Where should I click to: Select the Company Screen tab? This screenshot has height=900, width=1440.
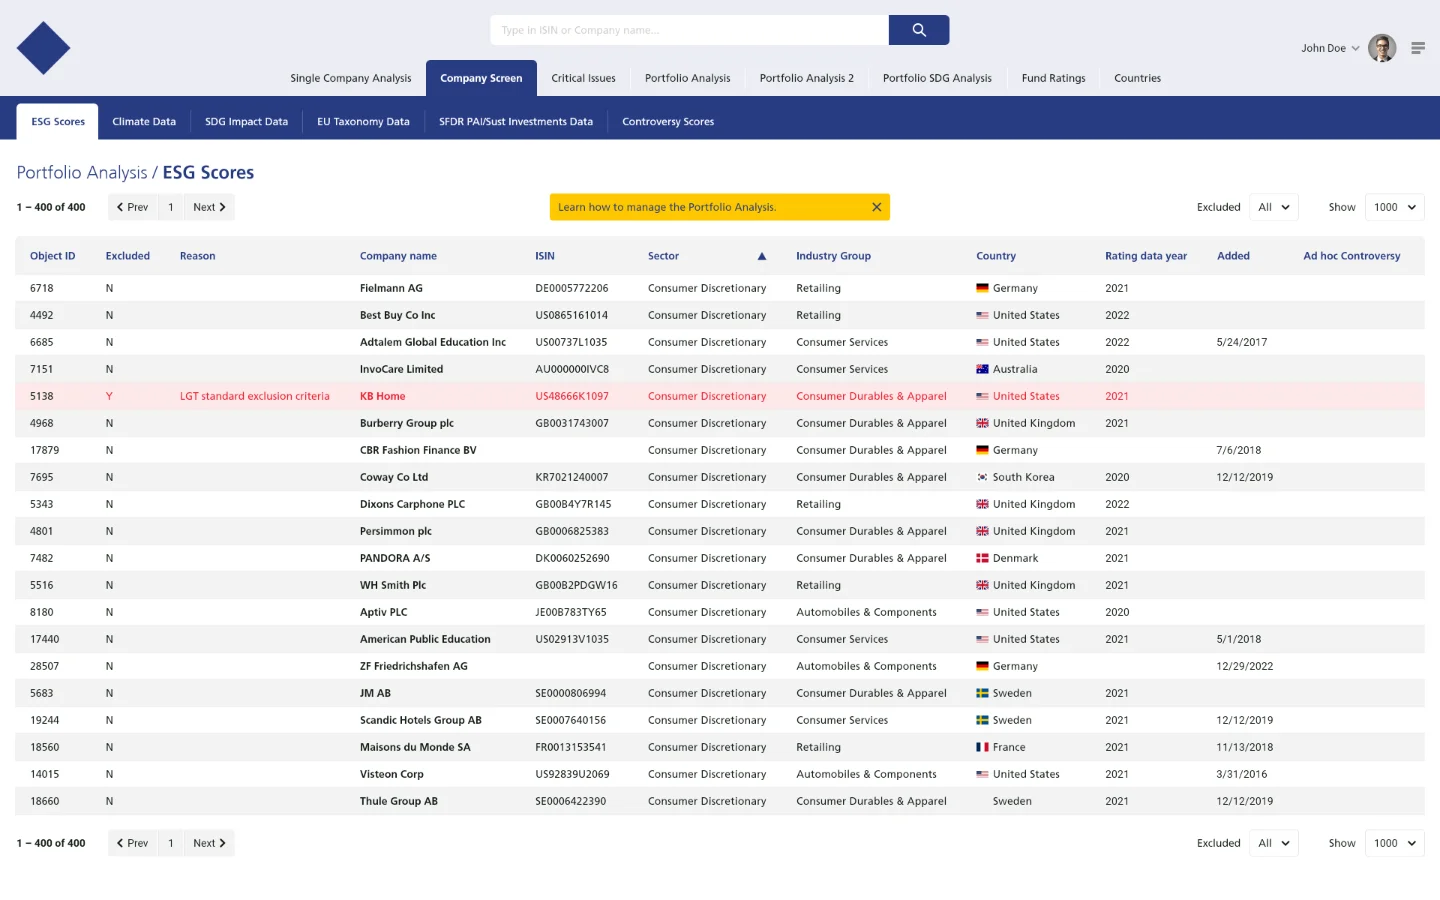(481, 78)
